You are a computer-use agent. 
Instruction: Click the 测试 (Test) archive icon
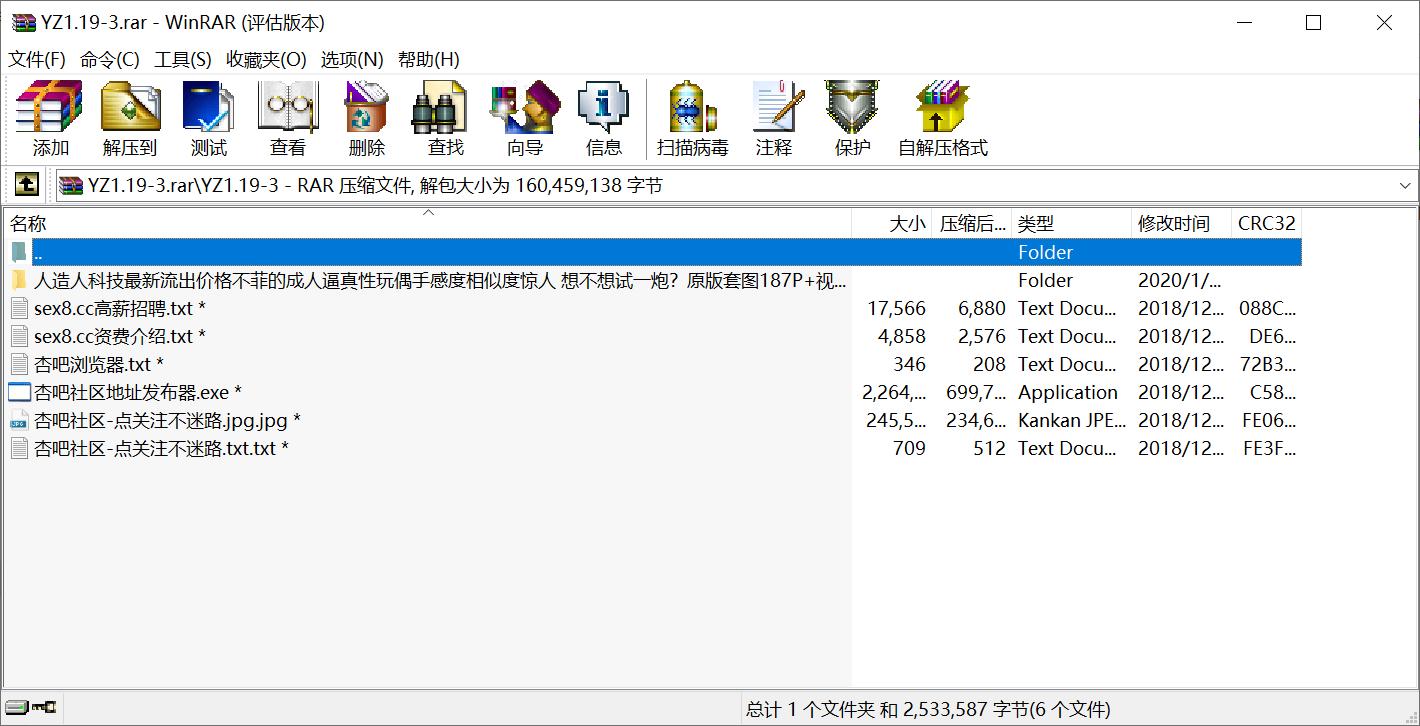(209, 108)
